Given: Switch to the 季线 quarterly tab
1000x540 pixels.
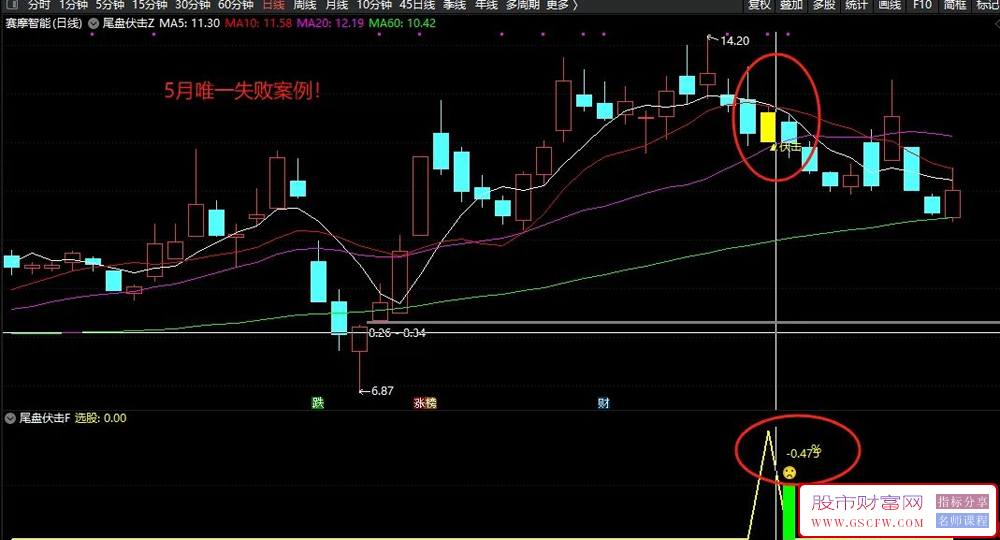Looking at the screenshot, I should pos(455,4).
